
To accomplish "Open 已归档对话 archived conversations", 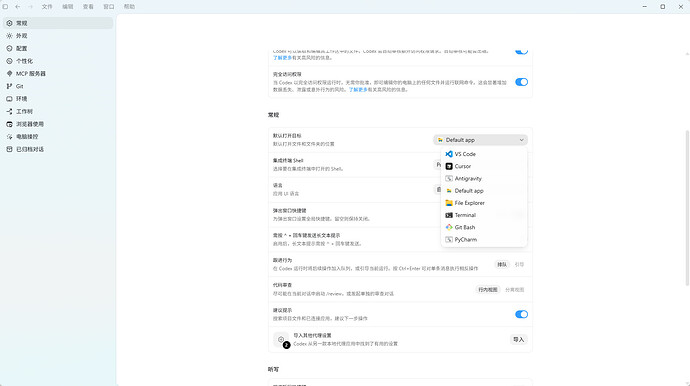I will pos(58,149).
